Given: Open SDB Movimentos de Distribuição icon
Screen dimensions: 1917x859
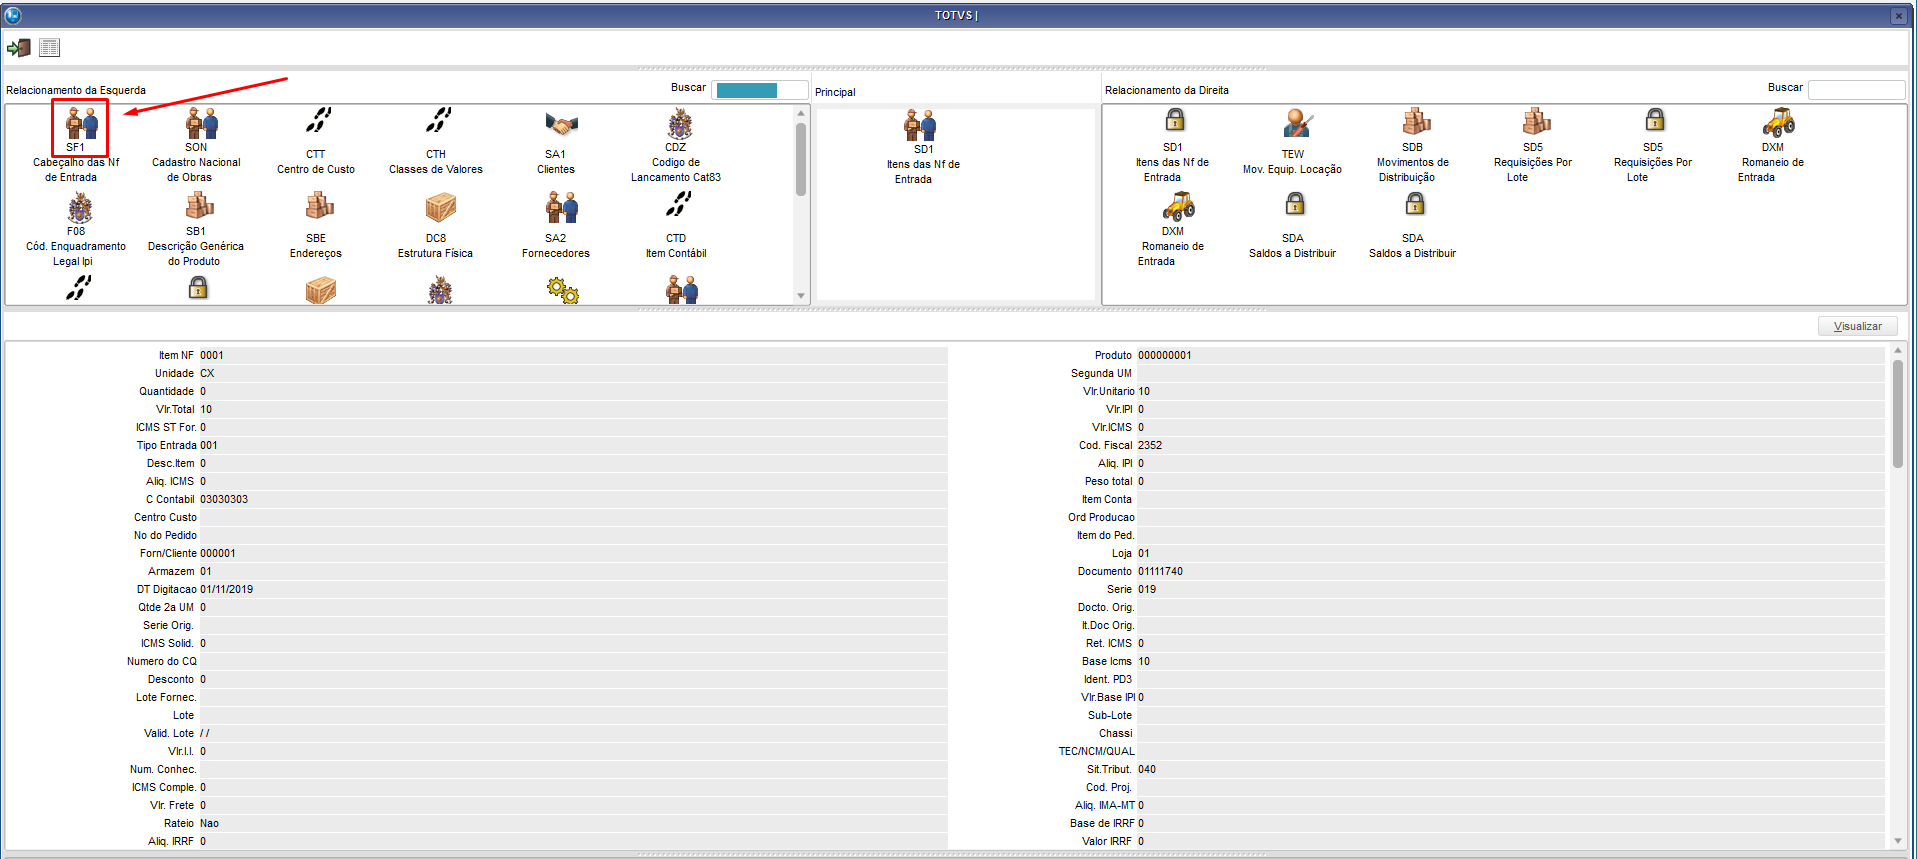Looking at the screenshot, I should pyautogui.click(x=1416, y=121).
